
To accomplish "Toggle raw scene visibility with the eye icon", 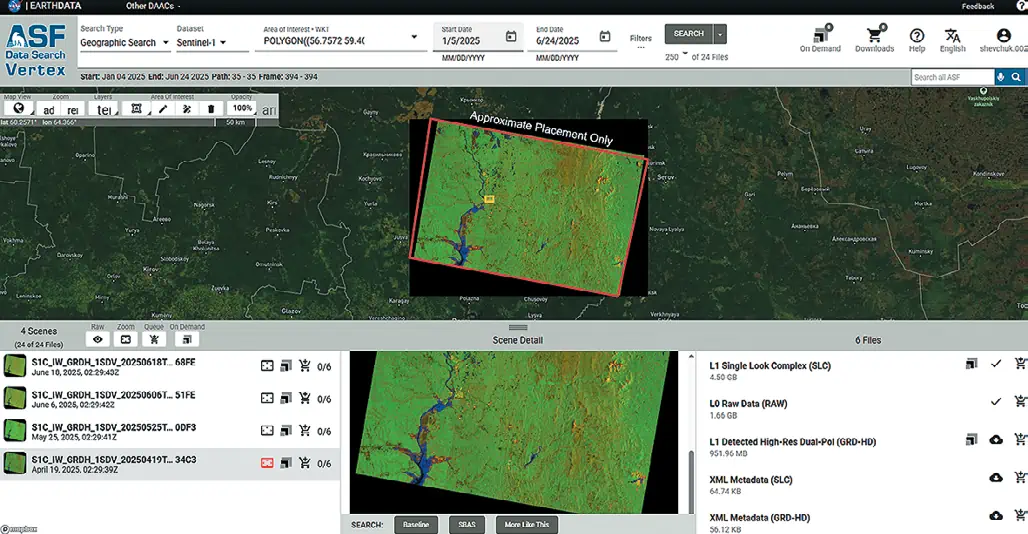I will pos(98,340).
